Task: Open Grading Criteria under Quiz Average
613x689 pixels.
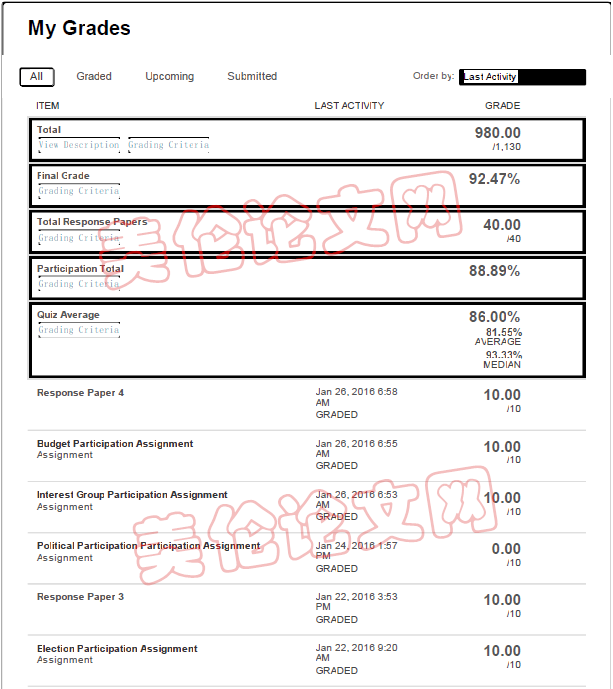Action: (x=79, y=330)
